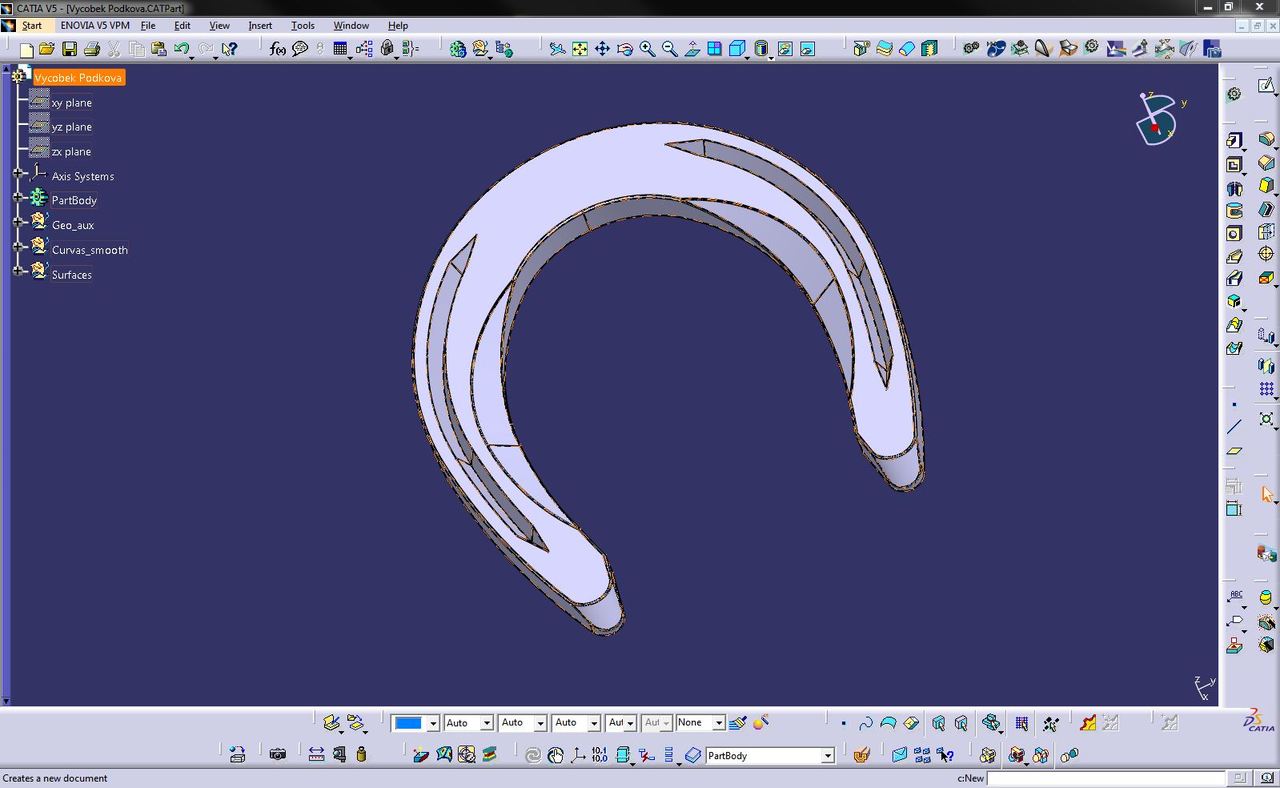Open the PartBody body selector combo

[x=770, y=756]
